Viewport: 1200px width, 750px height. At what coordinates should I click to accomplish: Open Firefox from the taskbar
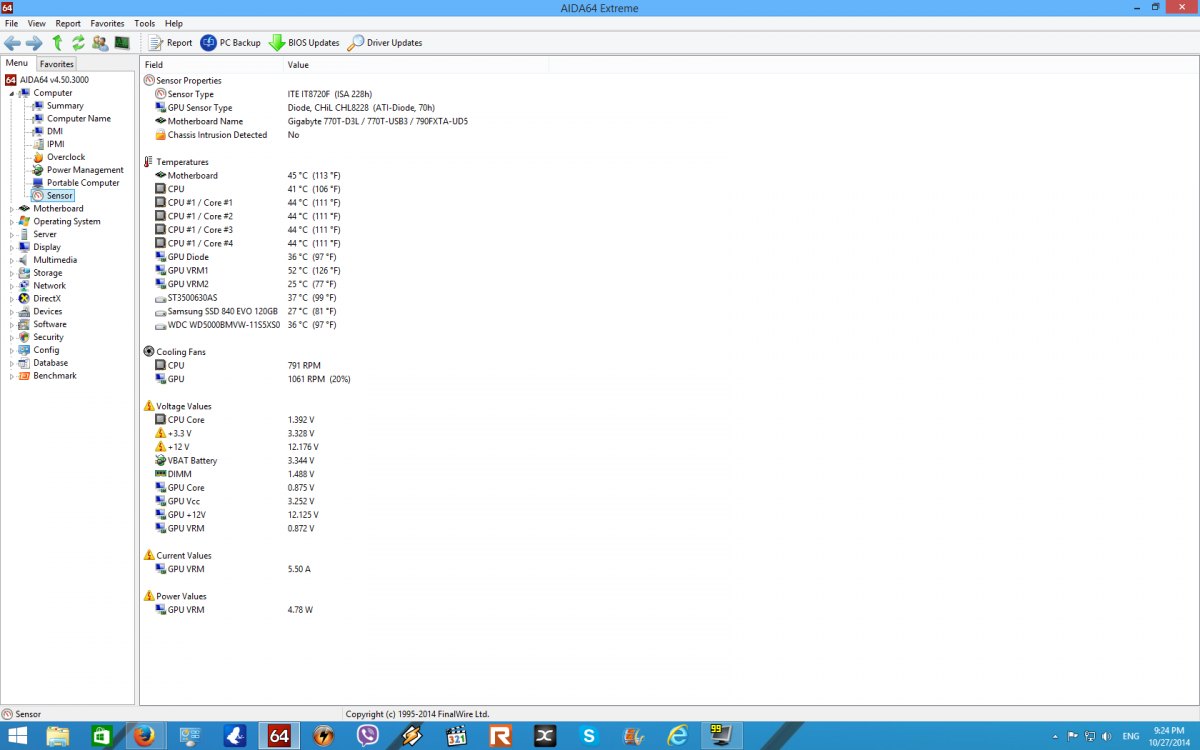[x=145, y=736]
